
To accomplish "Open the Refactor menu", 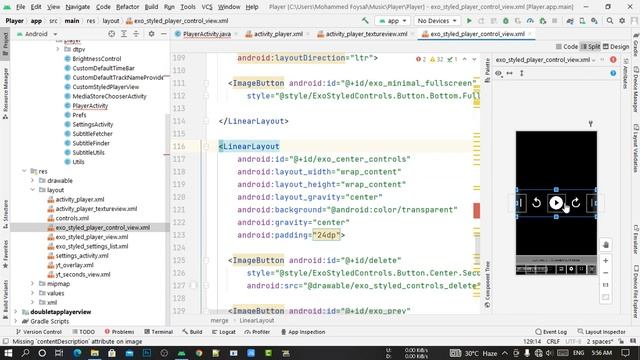I will pos(127,7).
